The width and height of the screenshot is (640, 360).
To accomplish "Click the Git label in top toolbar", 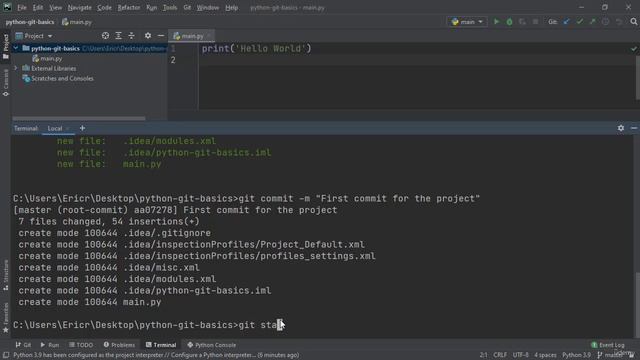I will click(552, 22).
